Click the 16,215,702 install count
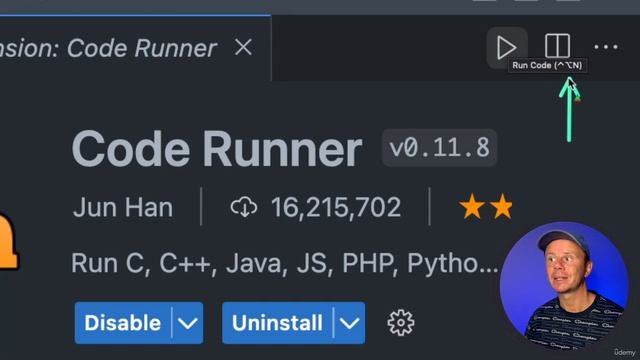The height and width of the screenshot is (360, 640). point(336,207)
